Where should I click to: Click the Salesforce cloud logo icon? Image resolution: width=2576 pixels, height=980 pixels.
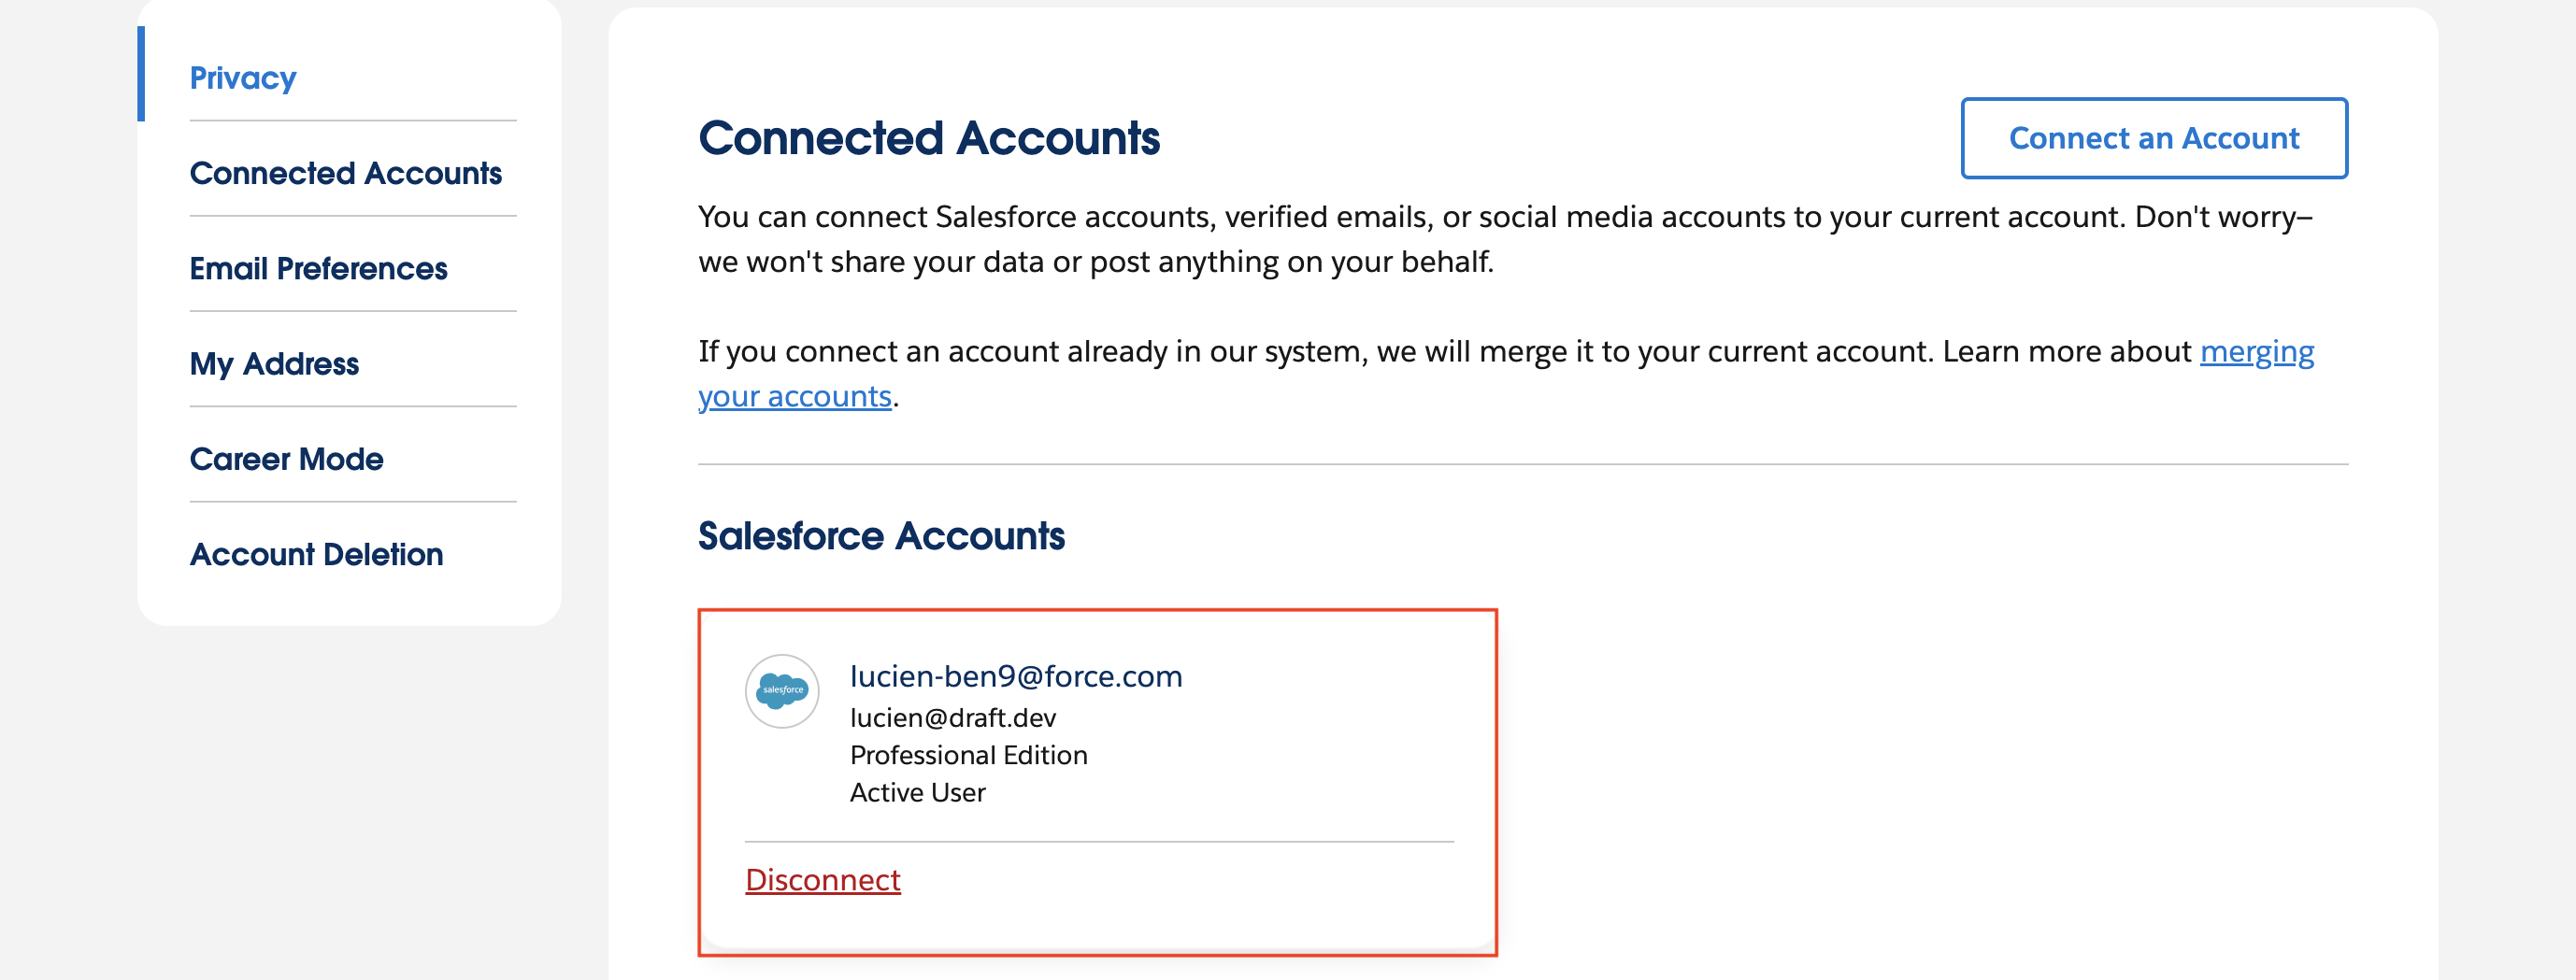tap(782, 691)
